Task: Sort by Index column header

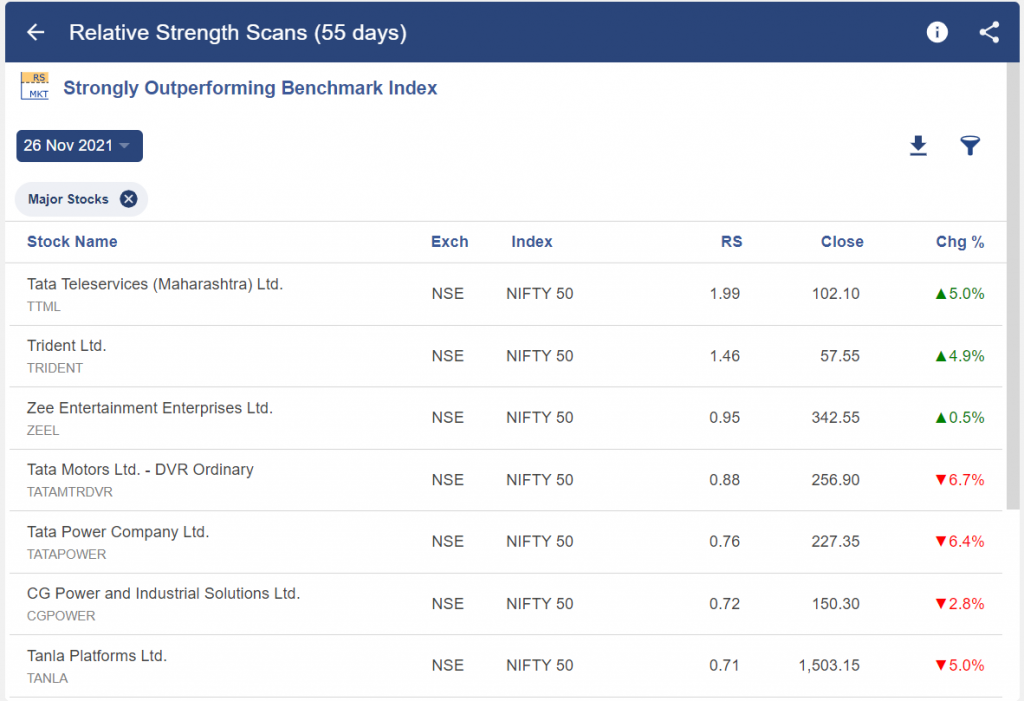Action: (532, 242)
